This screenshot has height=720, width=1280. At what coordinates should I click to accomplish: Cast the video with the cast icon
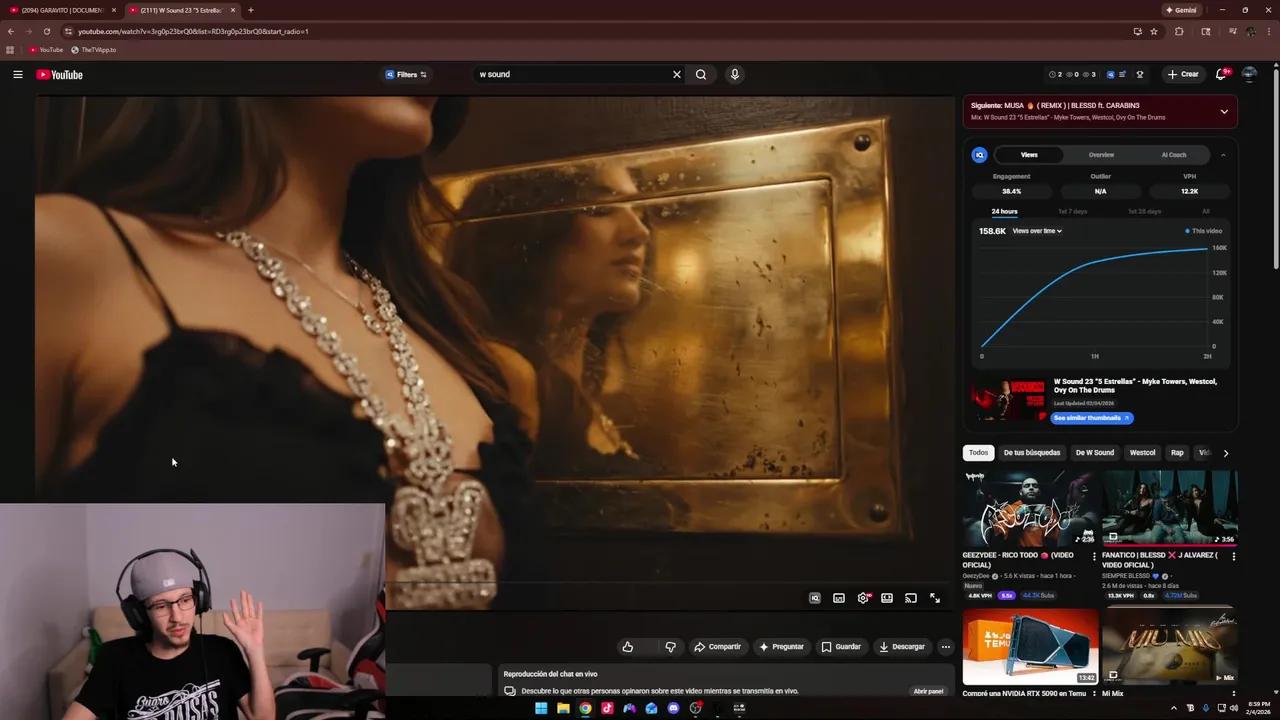coord(911,598)
